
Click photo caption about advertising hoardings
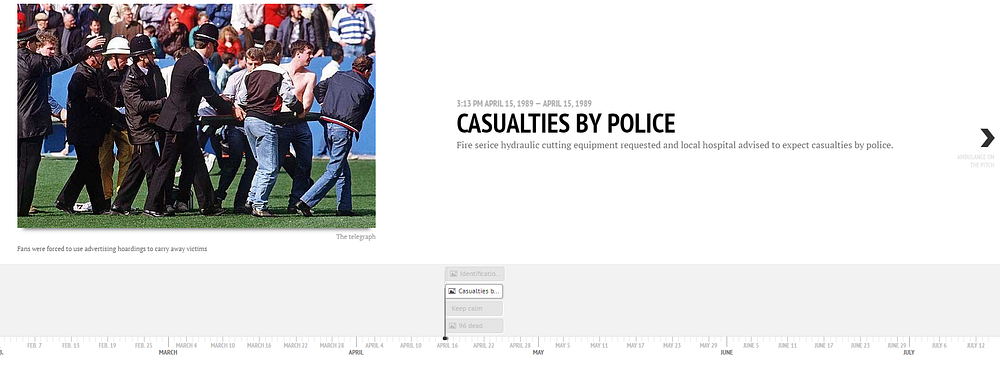[x=112, y=249]
